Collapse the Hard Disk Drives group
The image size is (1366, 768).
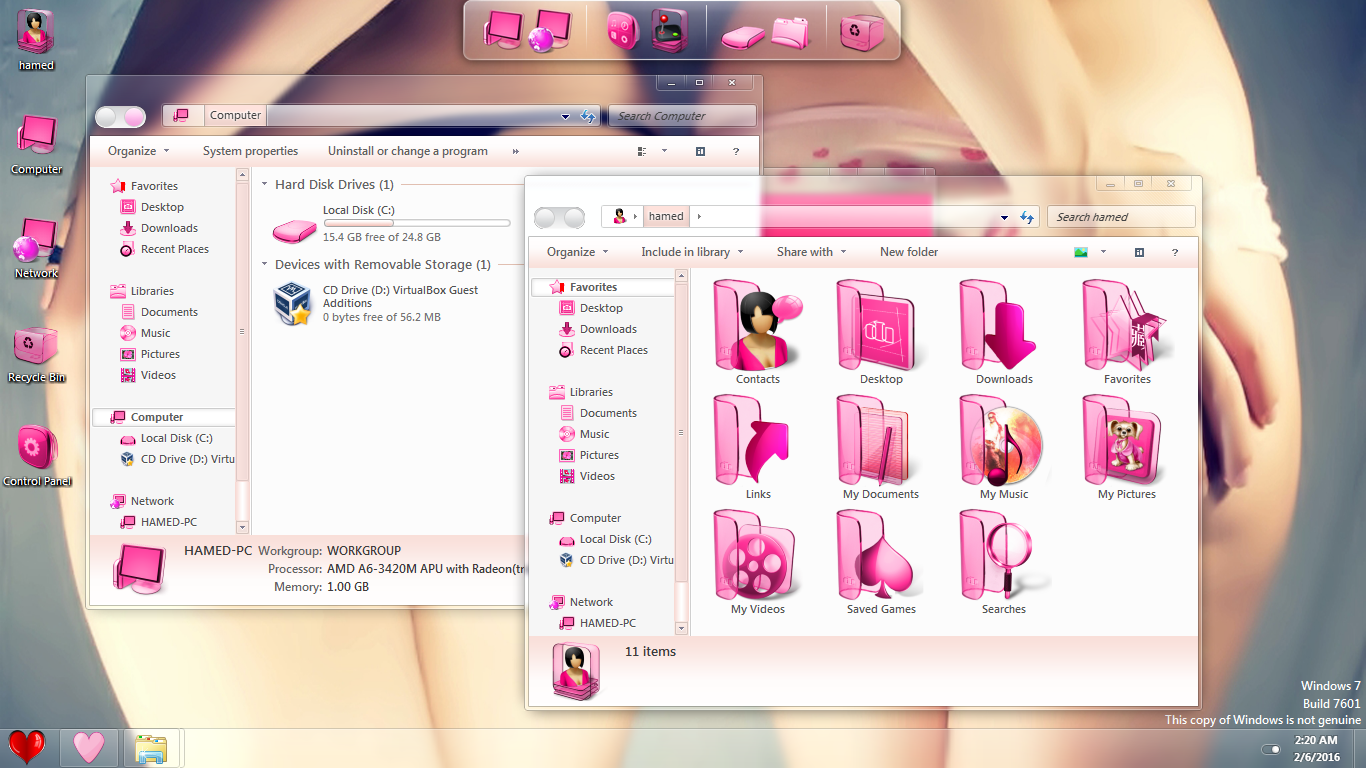265,185
